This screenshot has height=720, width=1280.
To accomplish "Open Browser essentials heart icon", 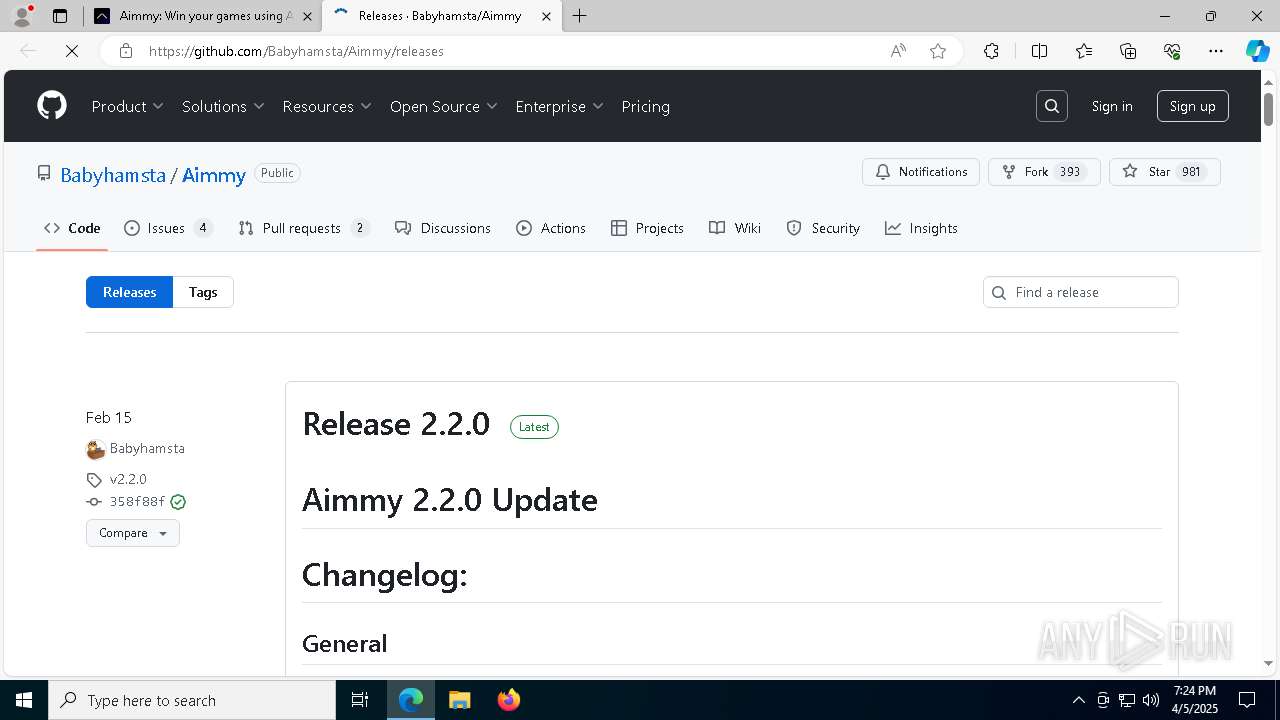I will tap(1172, 51).
